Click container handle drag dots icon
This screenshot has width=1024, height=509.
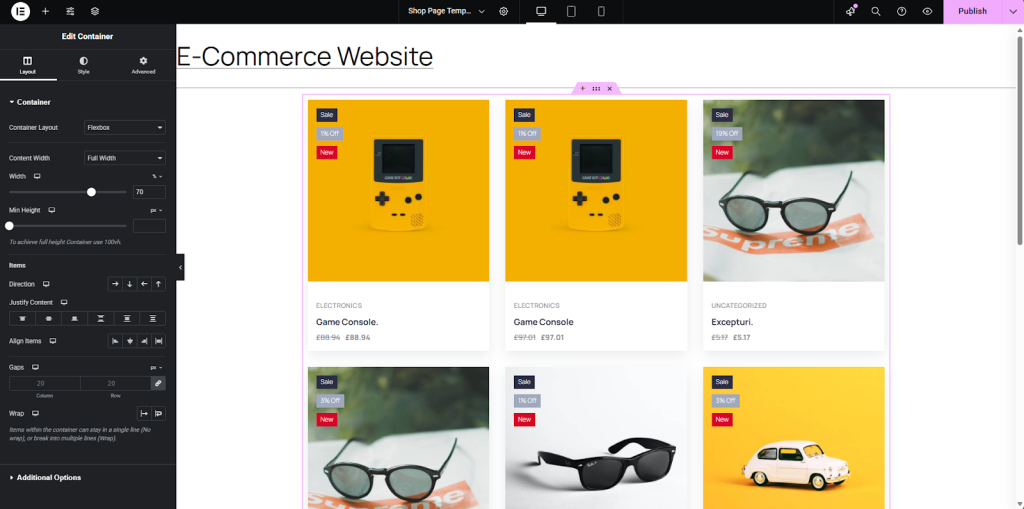[x=596, y=88]
